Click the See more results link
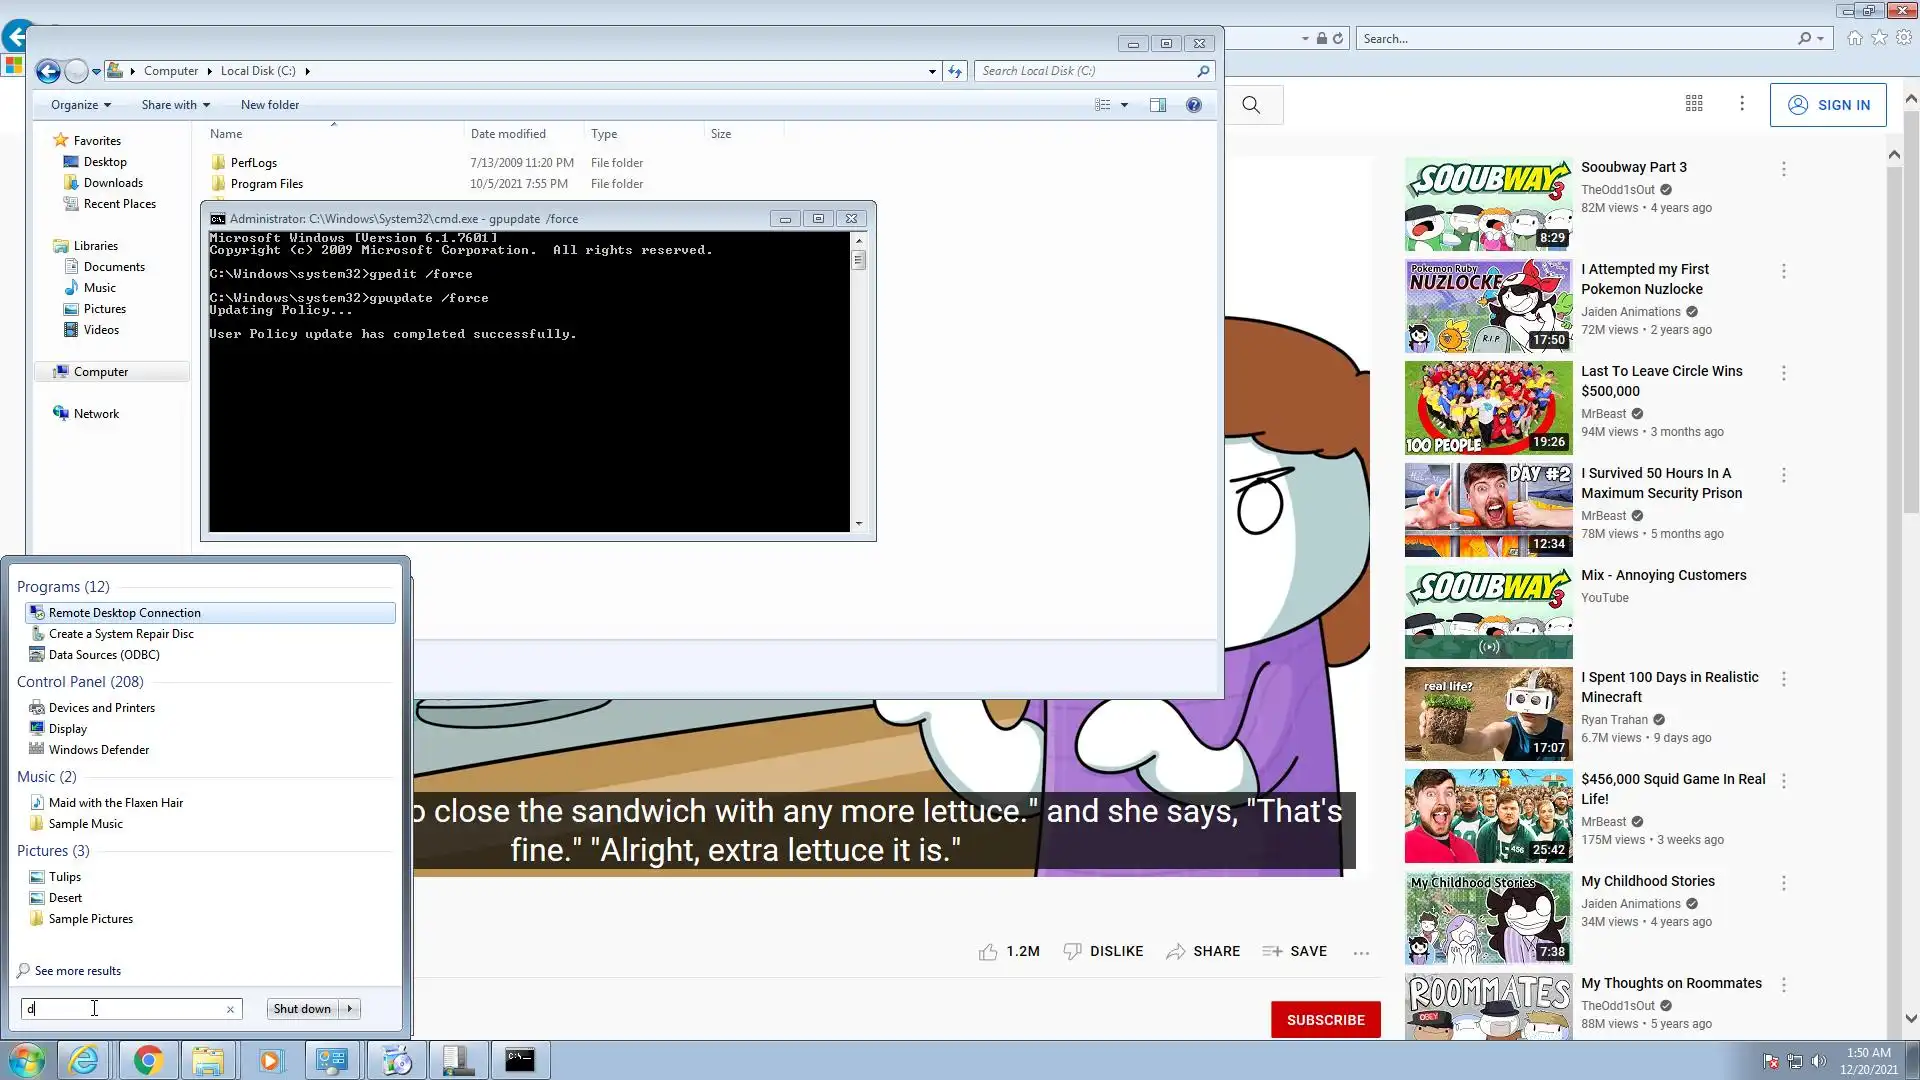This screenshot has height=1080, width=1920. point(78,971)
